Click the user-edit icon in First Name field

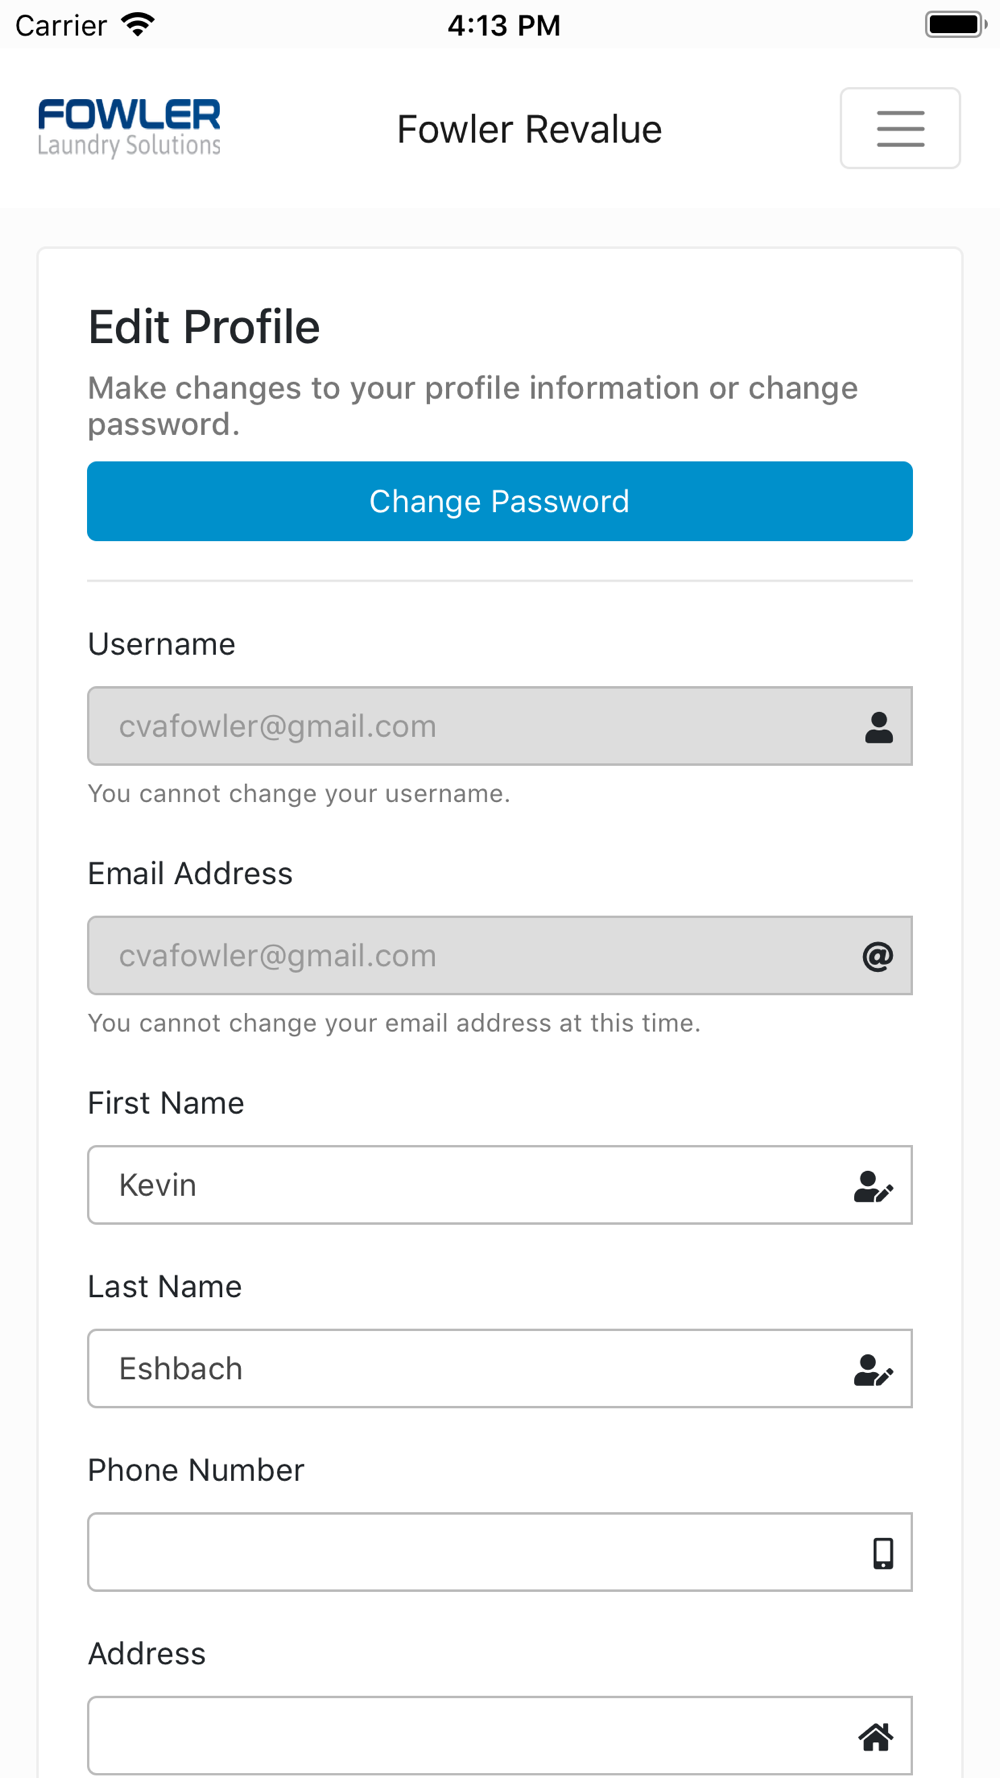pyautogui.click(x=873, y=1186)
